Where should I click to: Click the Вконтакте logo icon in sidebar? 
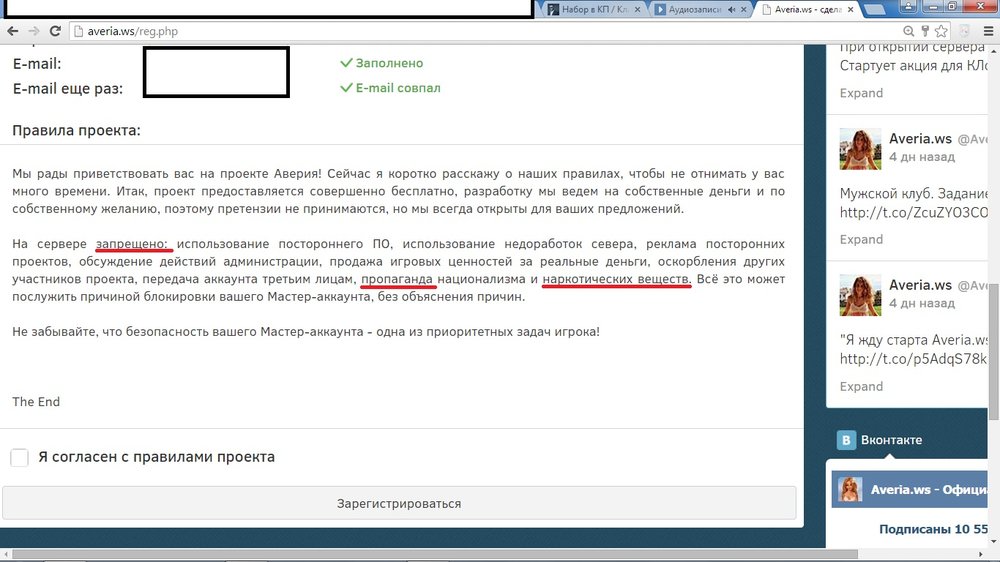point(846,440)
